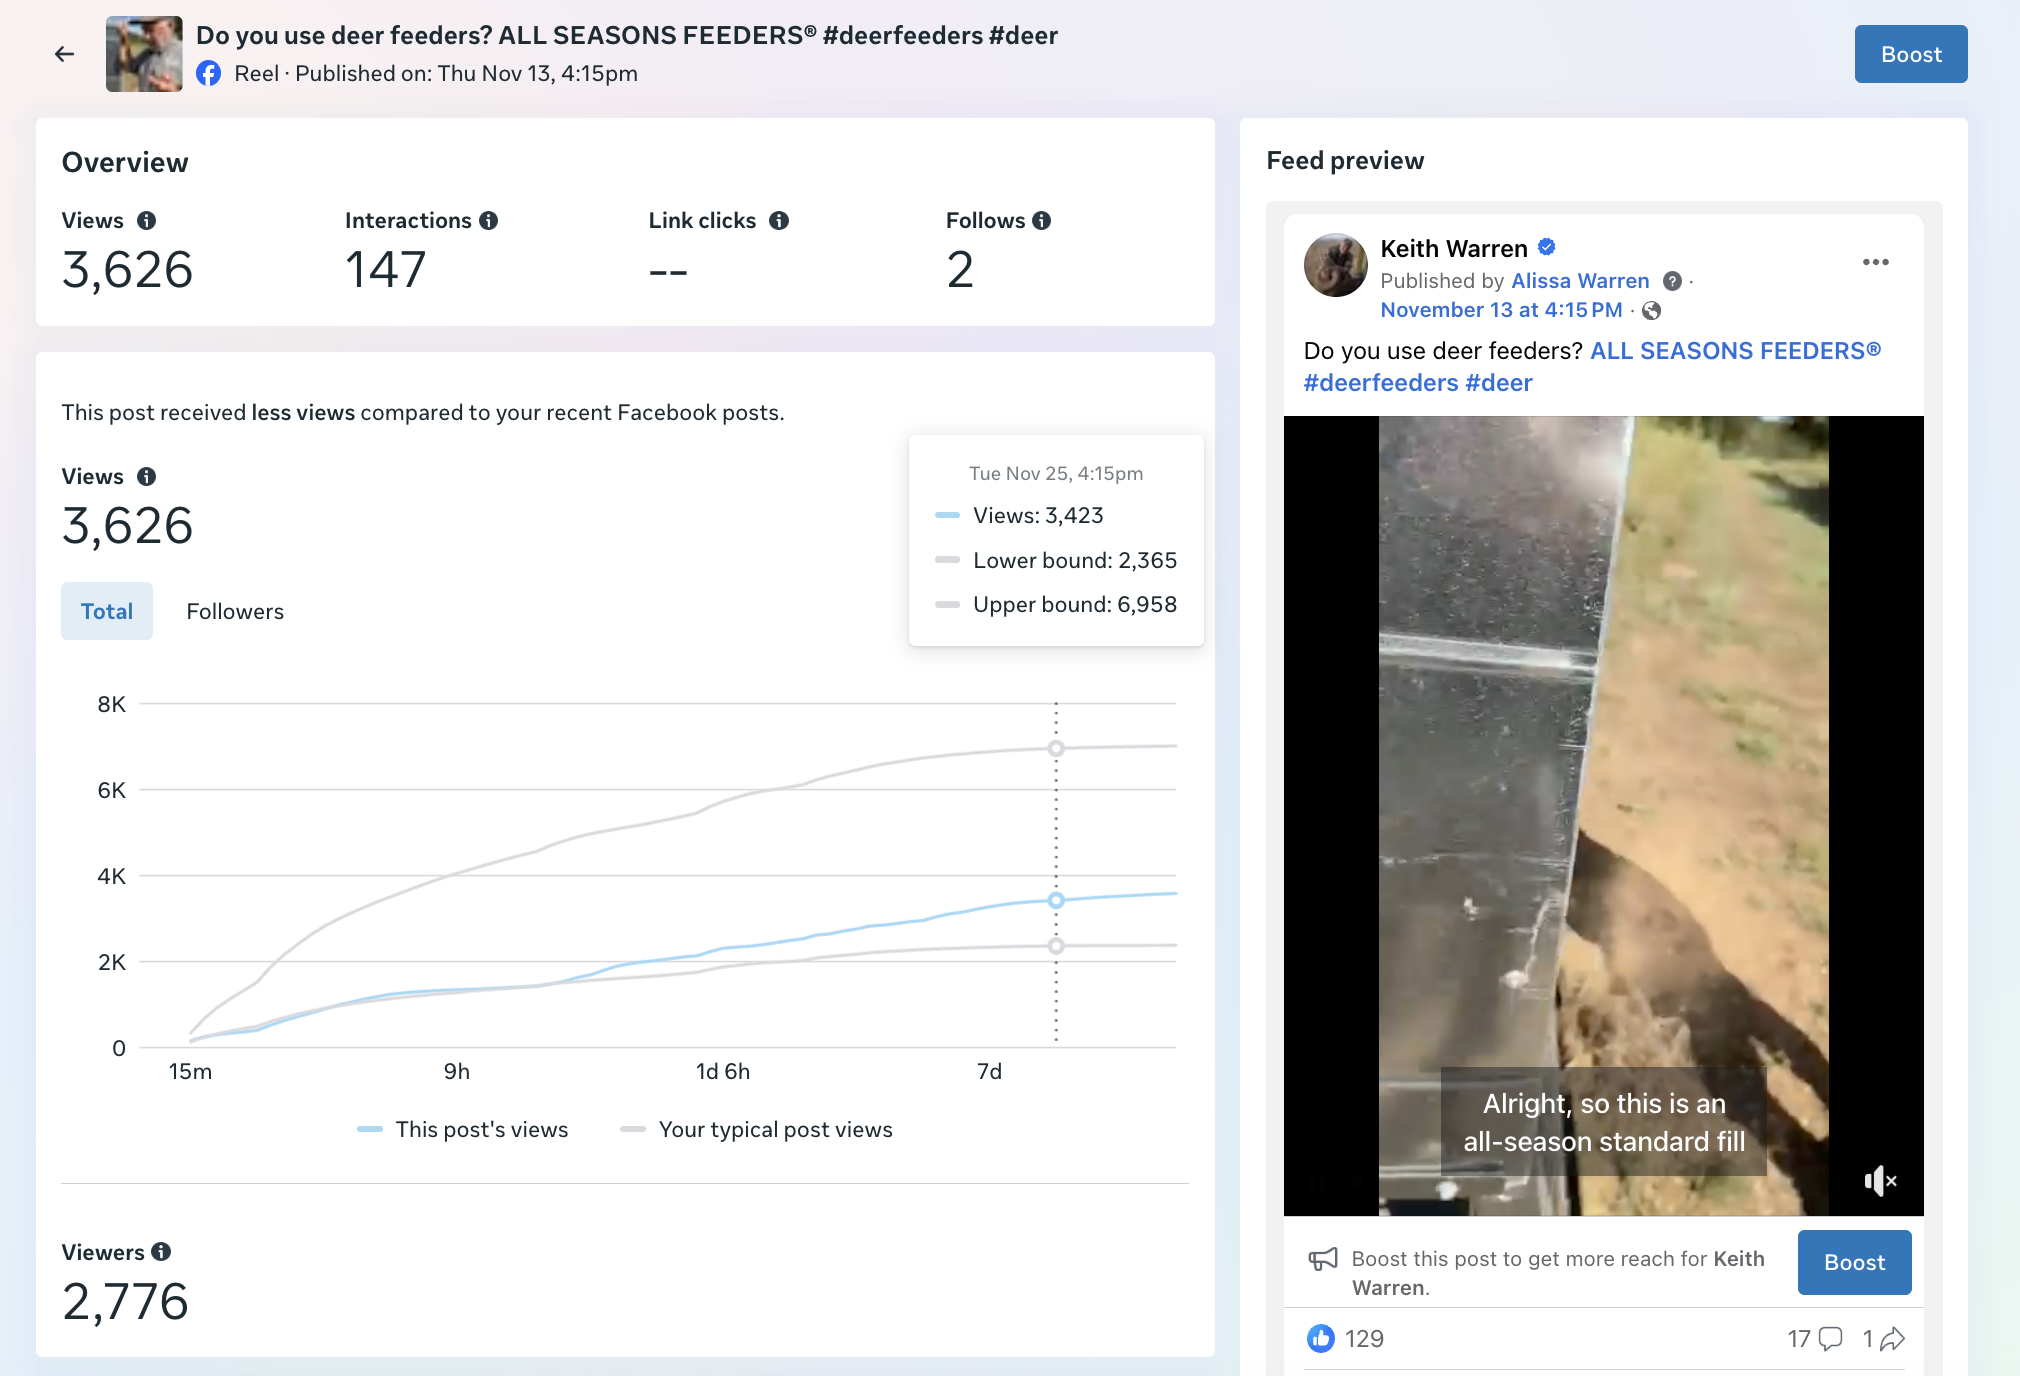
Task: Open the reel thumbnail in header
Action: 144,54
